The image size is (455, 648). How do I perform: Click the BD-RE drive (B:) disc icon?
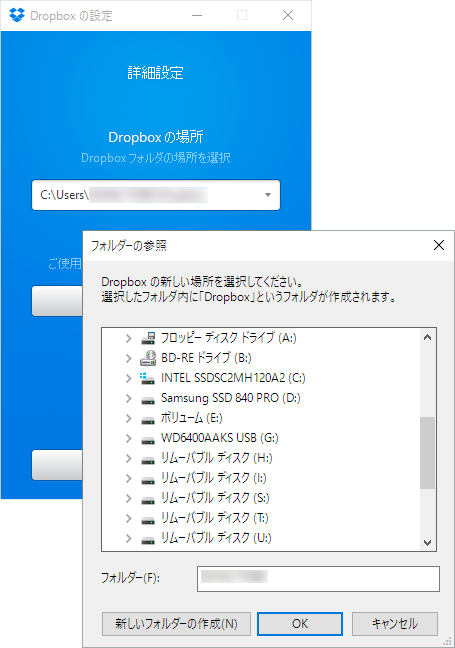[148, 358]
